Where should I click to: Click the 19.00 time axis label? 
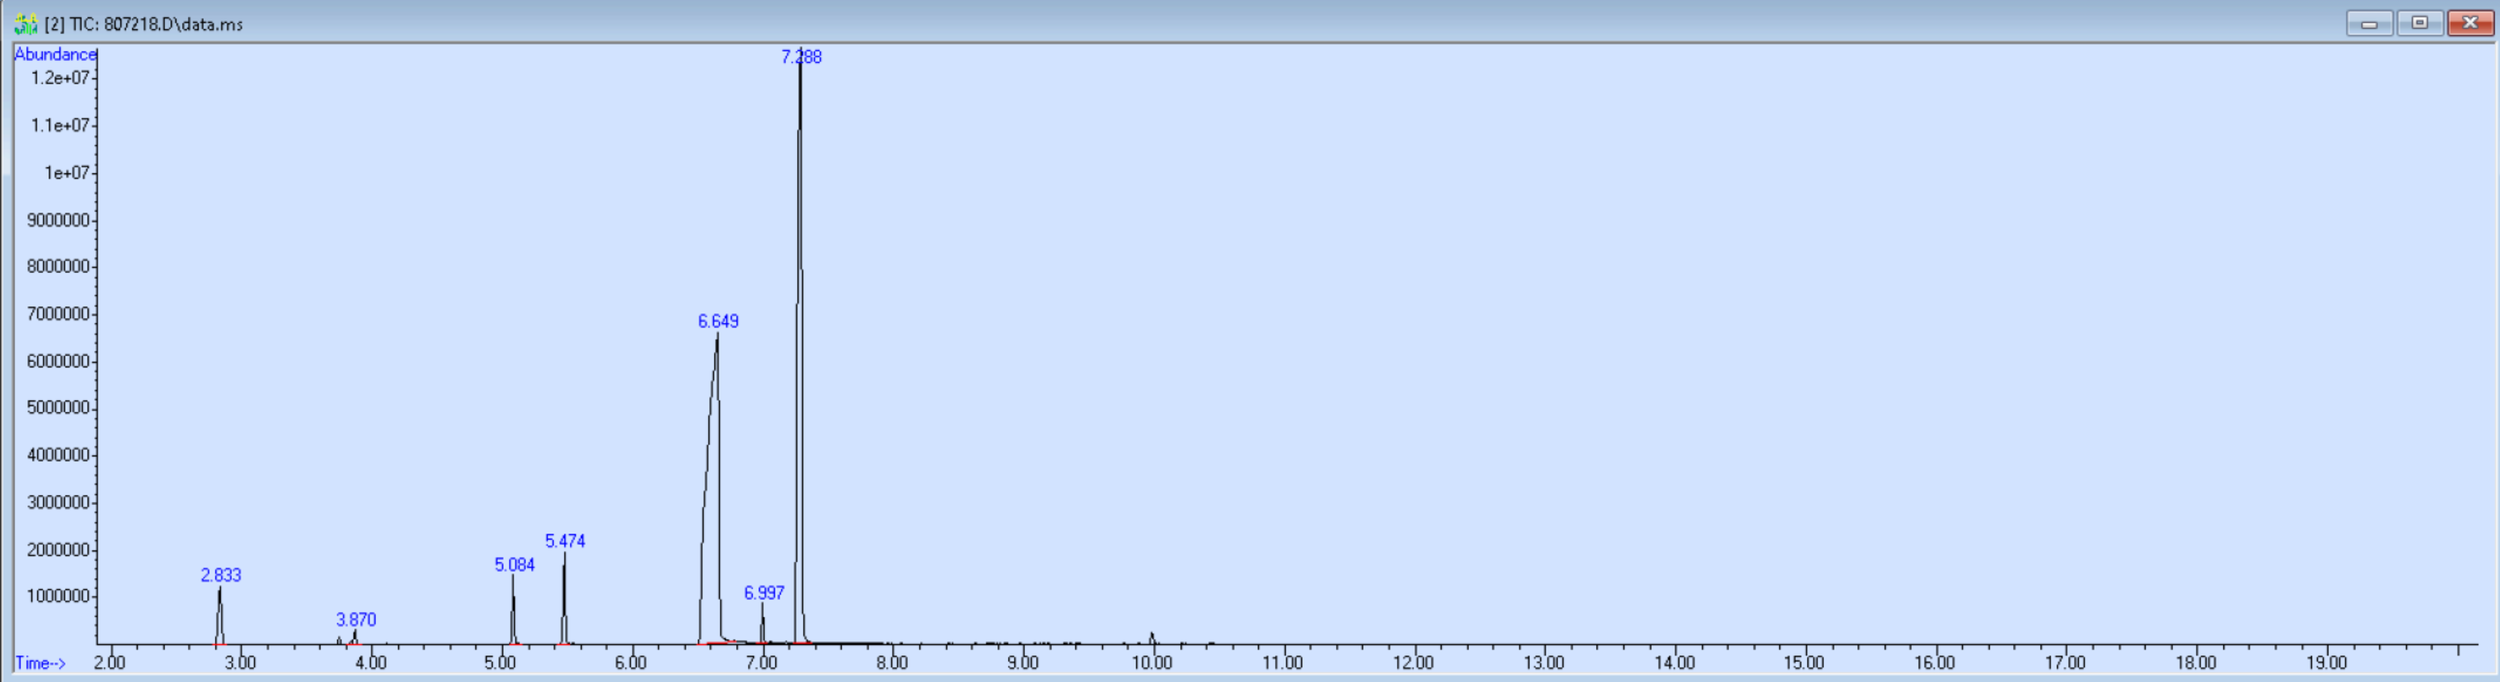[2327, 662]
